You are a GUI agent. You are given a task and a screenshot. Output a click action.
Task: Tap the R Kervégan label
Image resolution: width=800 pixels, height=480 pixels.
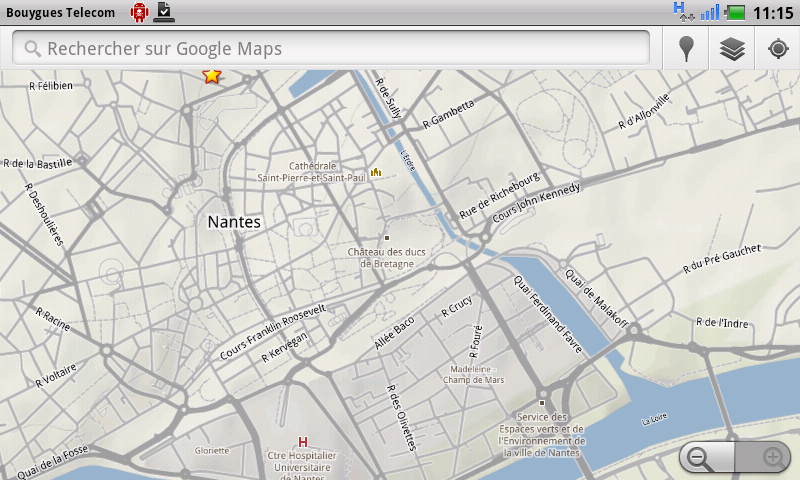pyautogui.click(x=284, y=347)
